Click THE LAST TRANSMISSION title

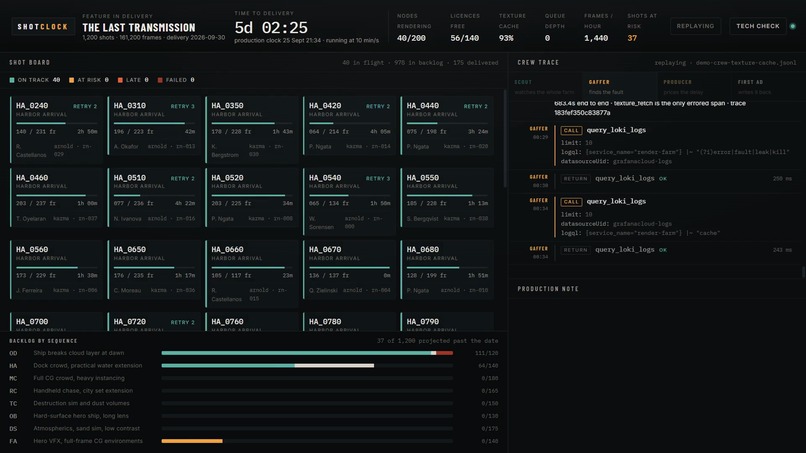[139, 28]
